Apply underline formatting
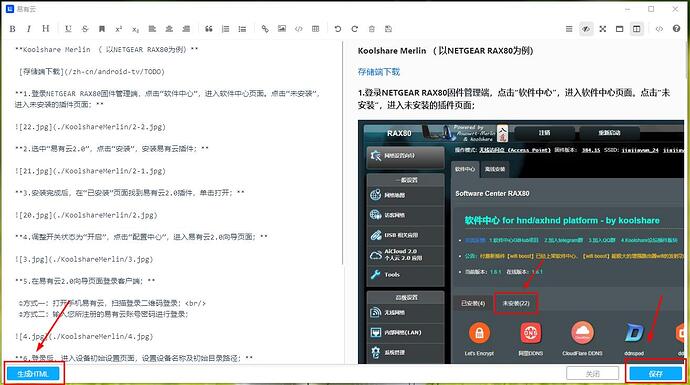This screenshot has height=385, width=690. click(x=68, y=29)
